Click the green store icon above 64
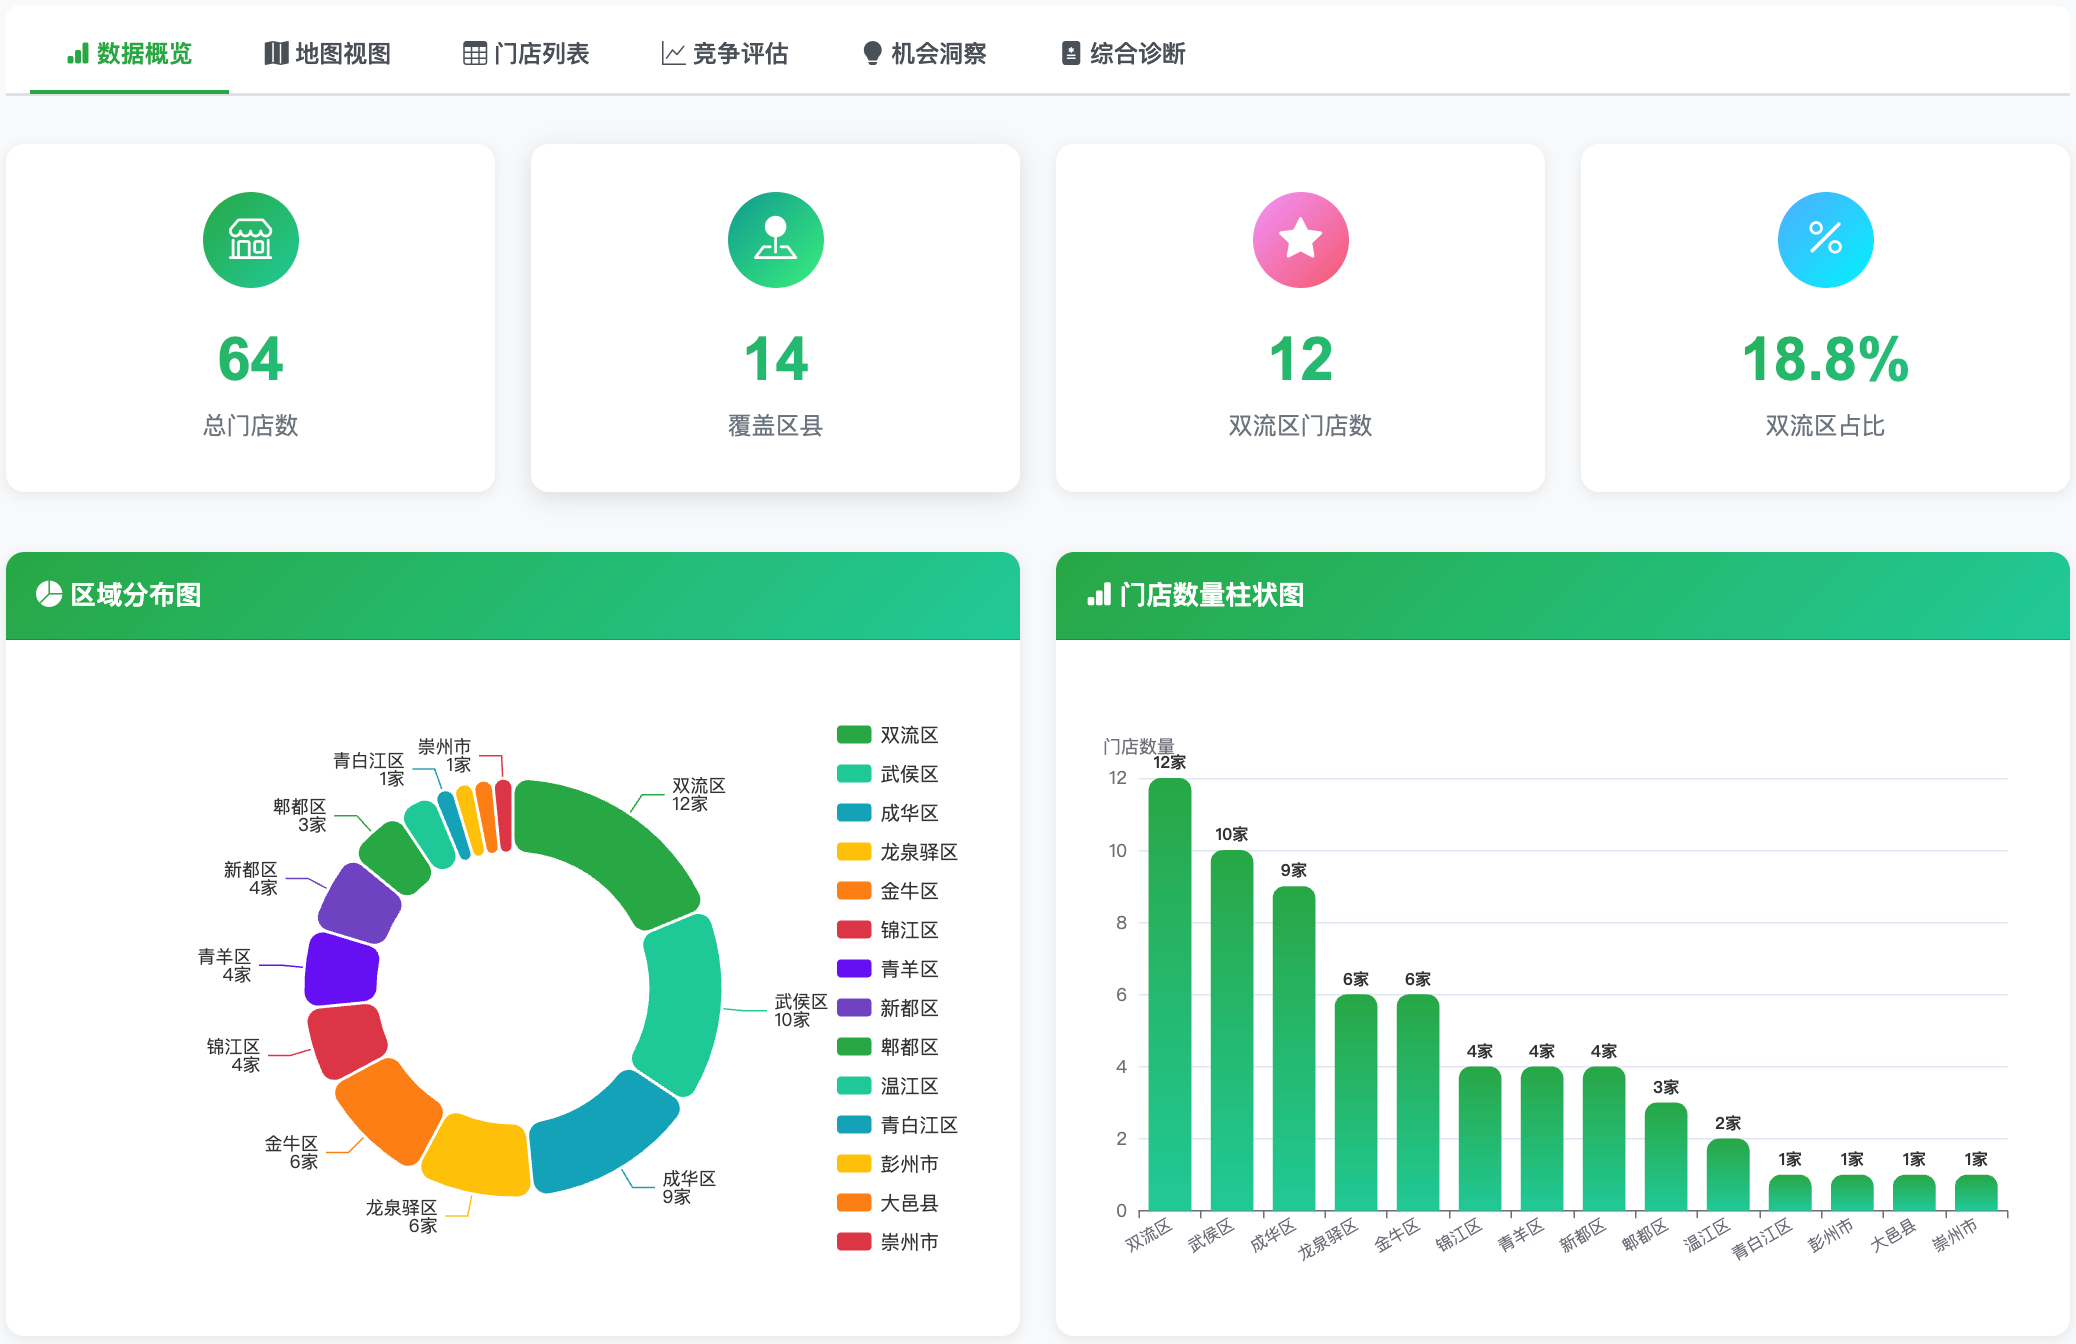The width and height of the screenshot is (2076, 1344). pos(251,240)
